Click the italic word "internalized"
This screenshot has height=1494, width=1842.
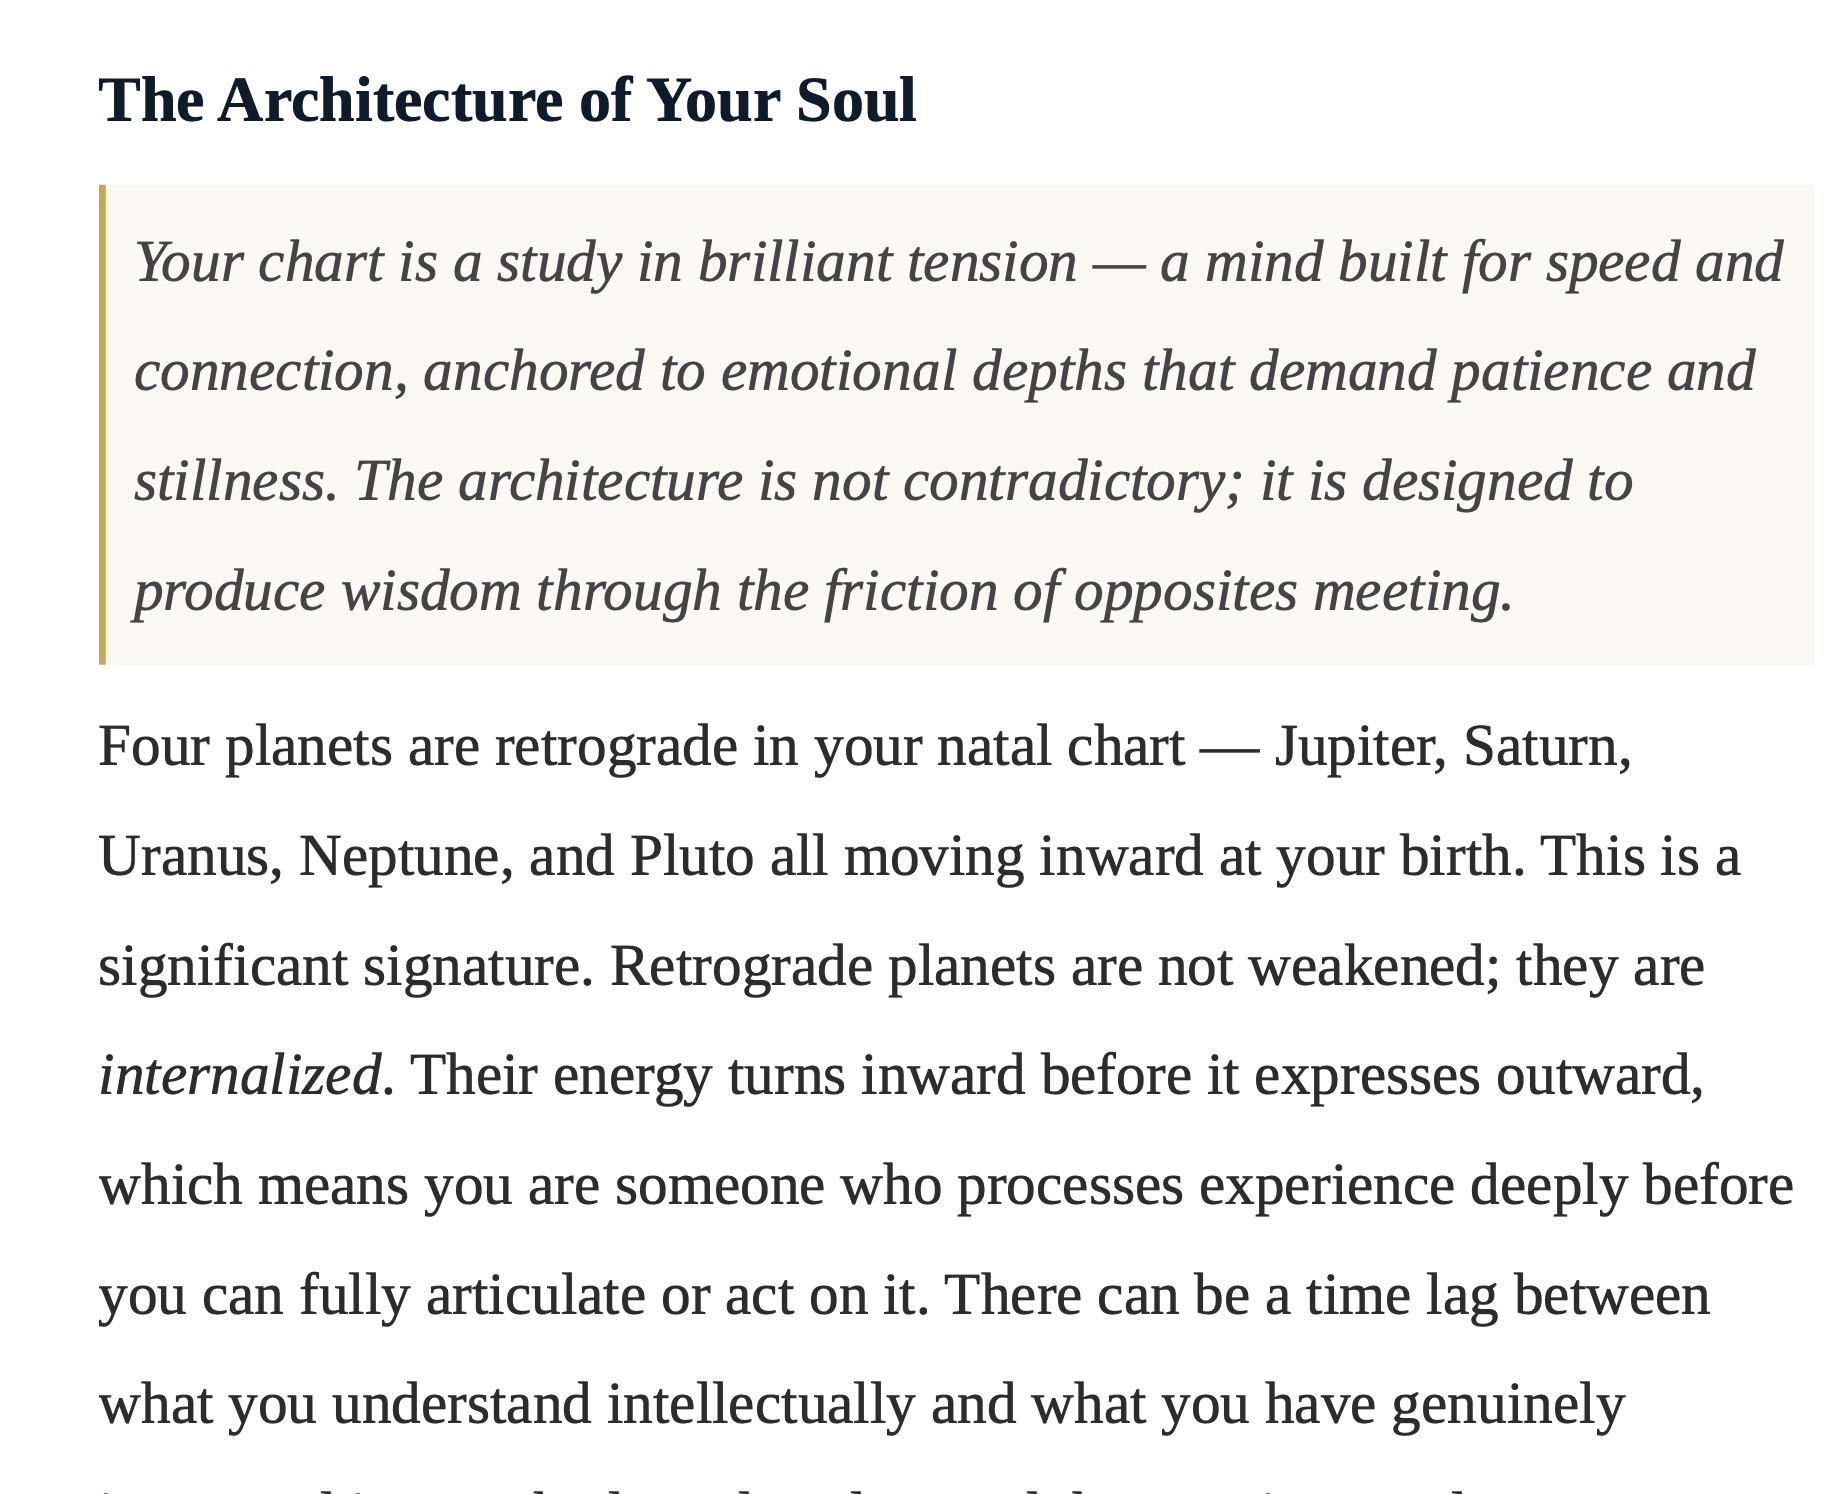click(x=239, y=1076)
